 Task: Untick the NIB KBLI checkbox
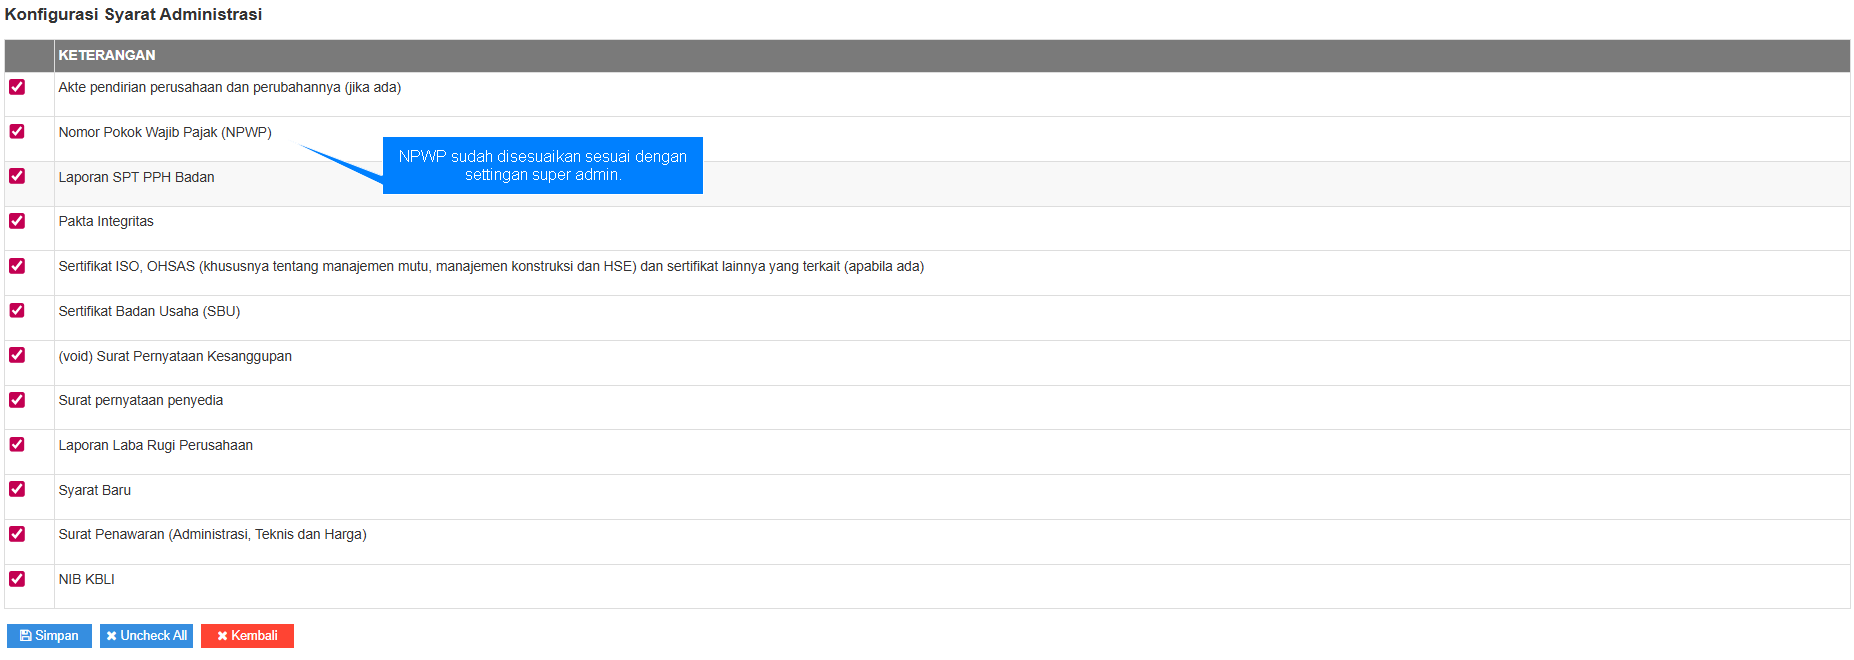tap(17, 579)
